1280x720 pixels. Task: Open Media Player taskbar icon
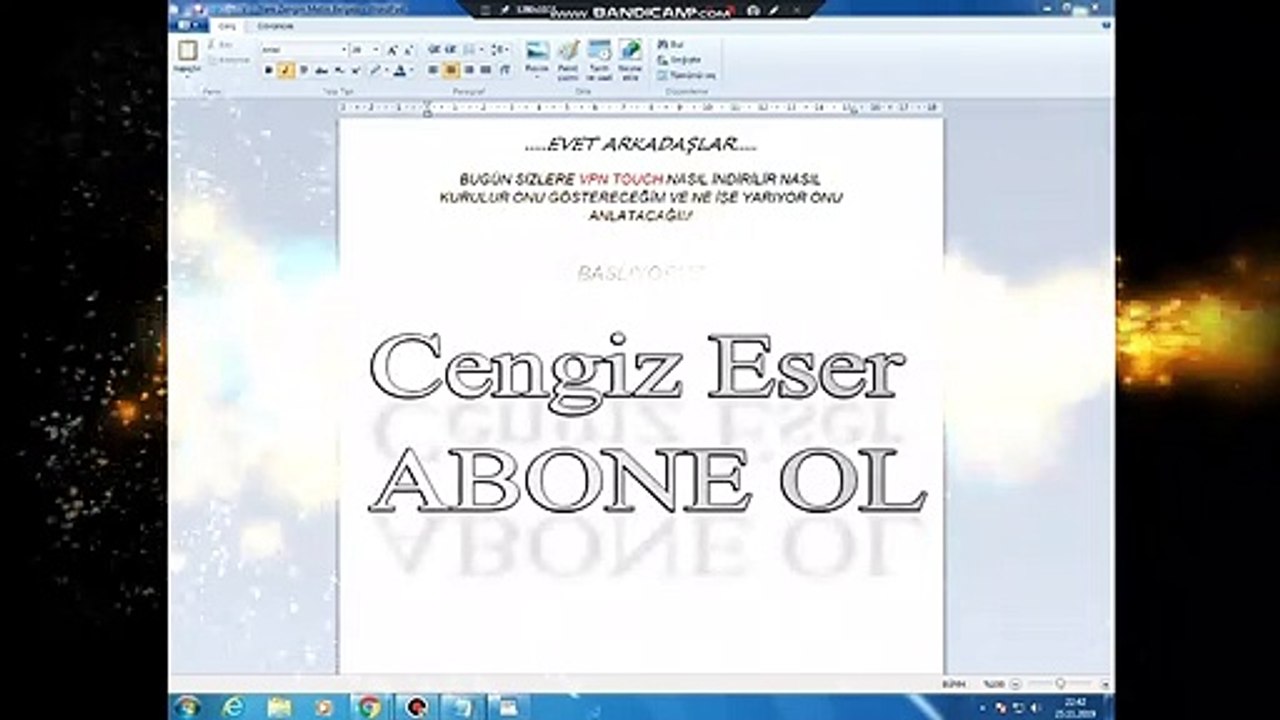point(324,707)
